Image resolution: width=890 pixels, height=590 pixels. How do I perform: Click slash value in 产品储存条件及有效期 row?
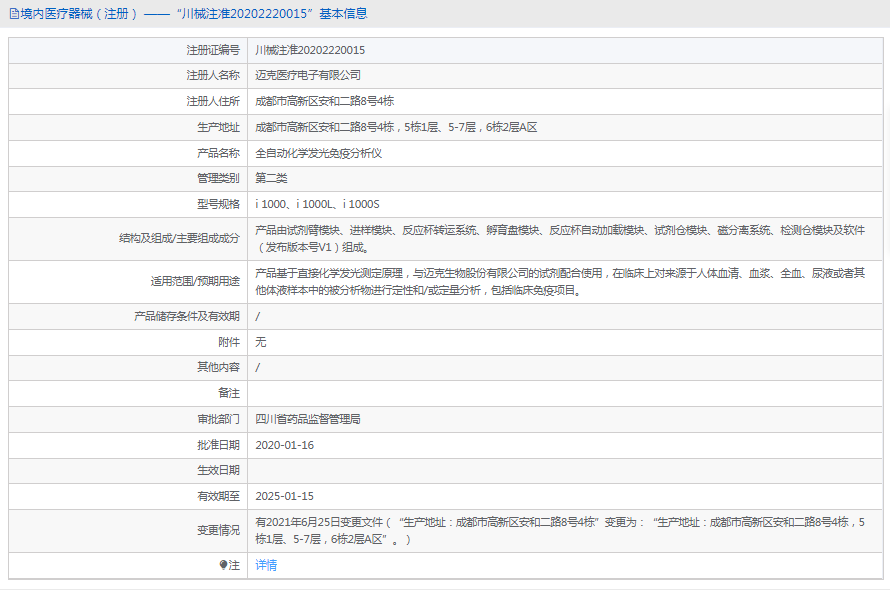[258, 317]
